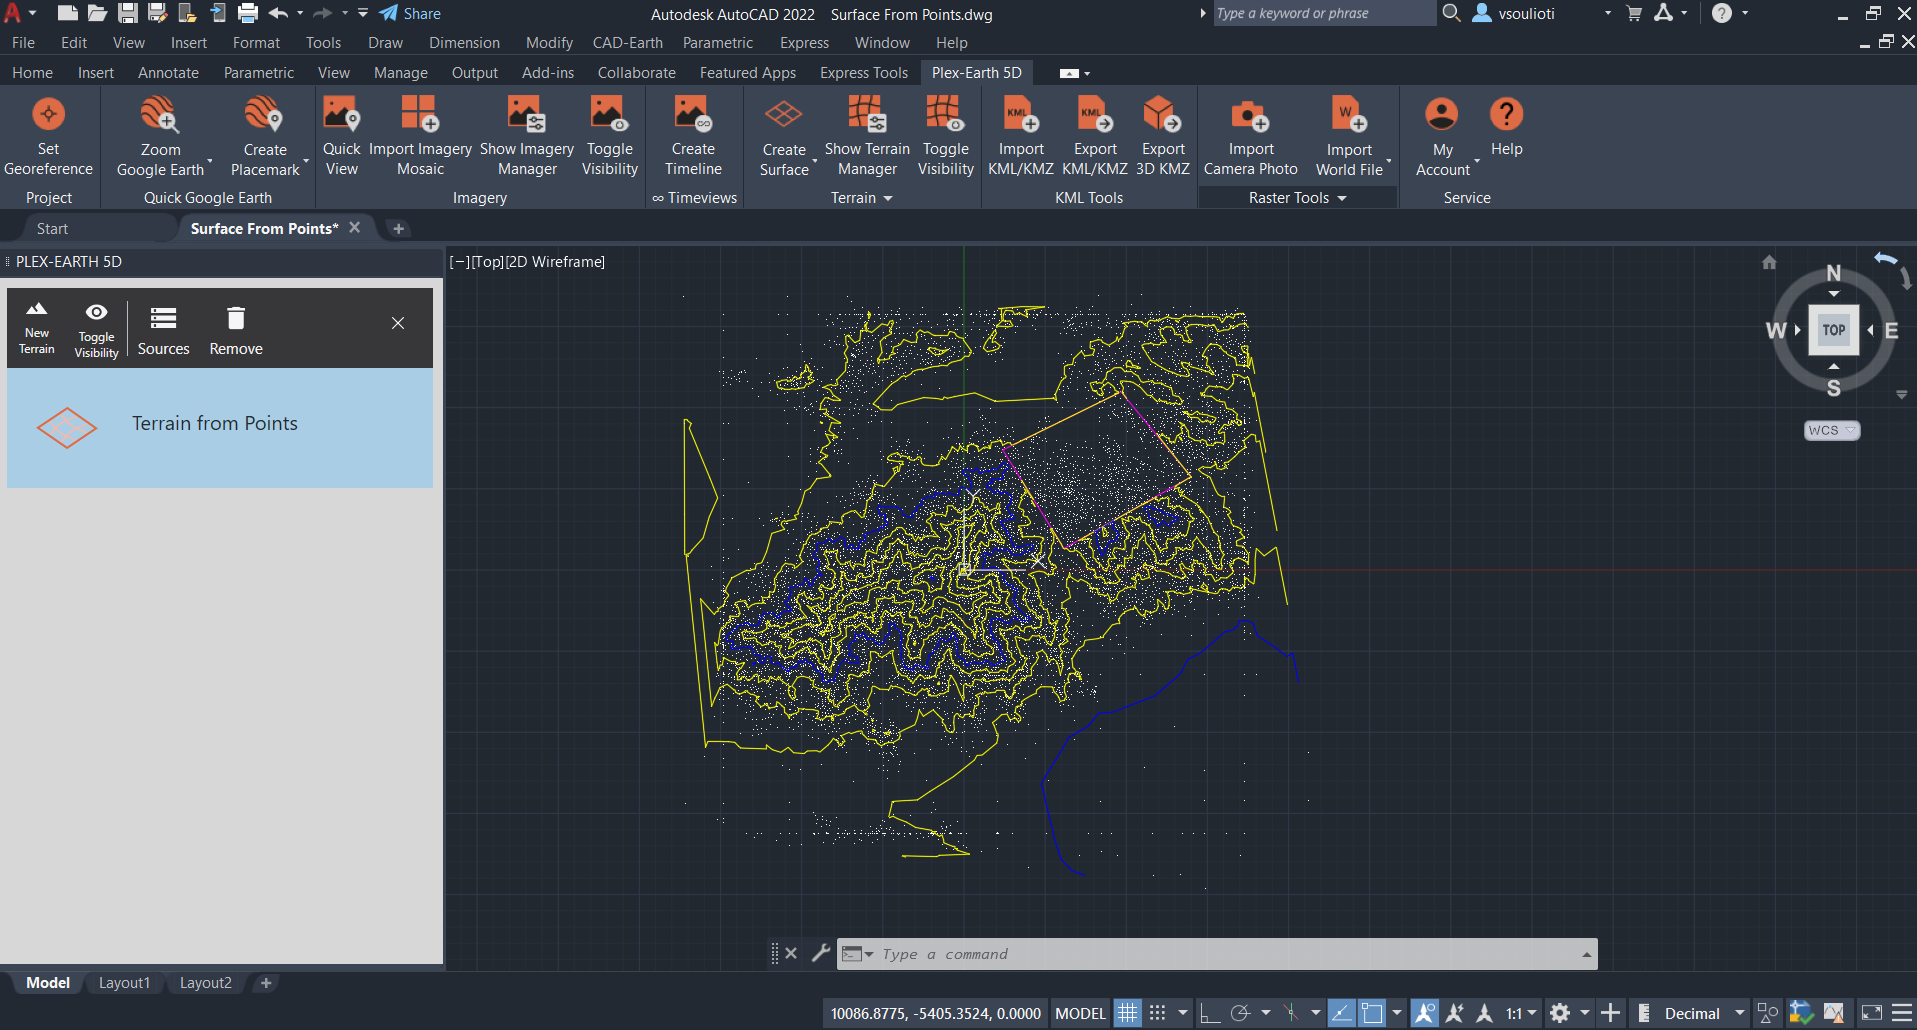Undo the last action
The width and height of the screenshot is (1917, 1030).
pos(278,13)
